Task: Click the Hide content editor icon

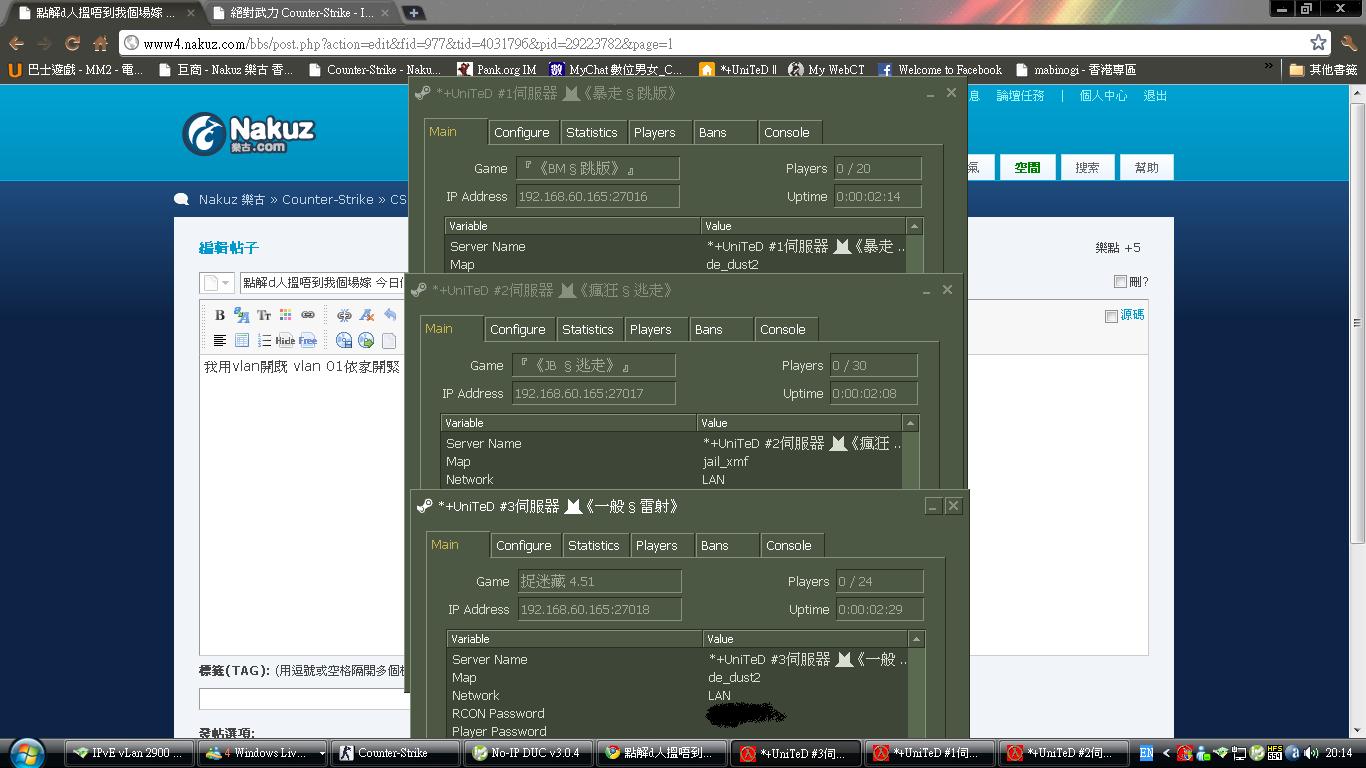Action: click(285, 340)
